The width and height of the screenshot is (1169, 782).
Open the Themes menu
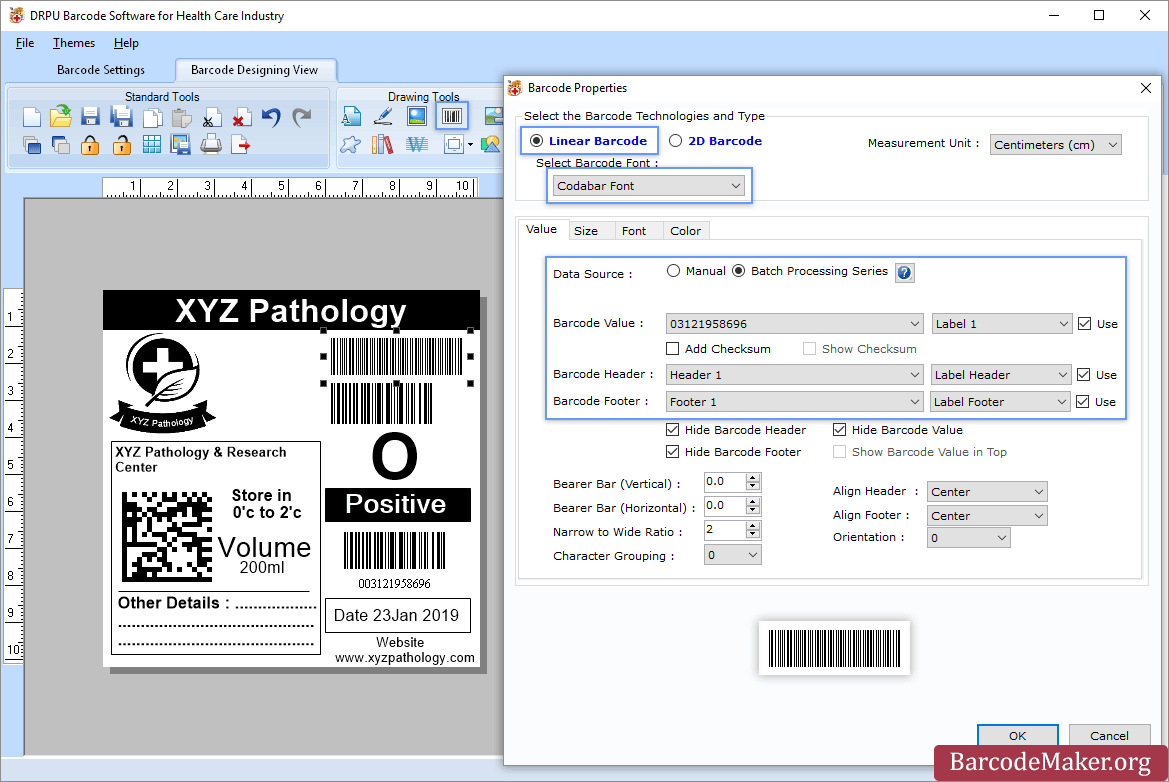pyautogui.click(x=74, y=43)
